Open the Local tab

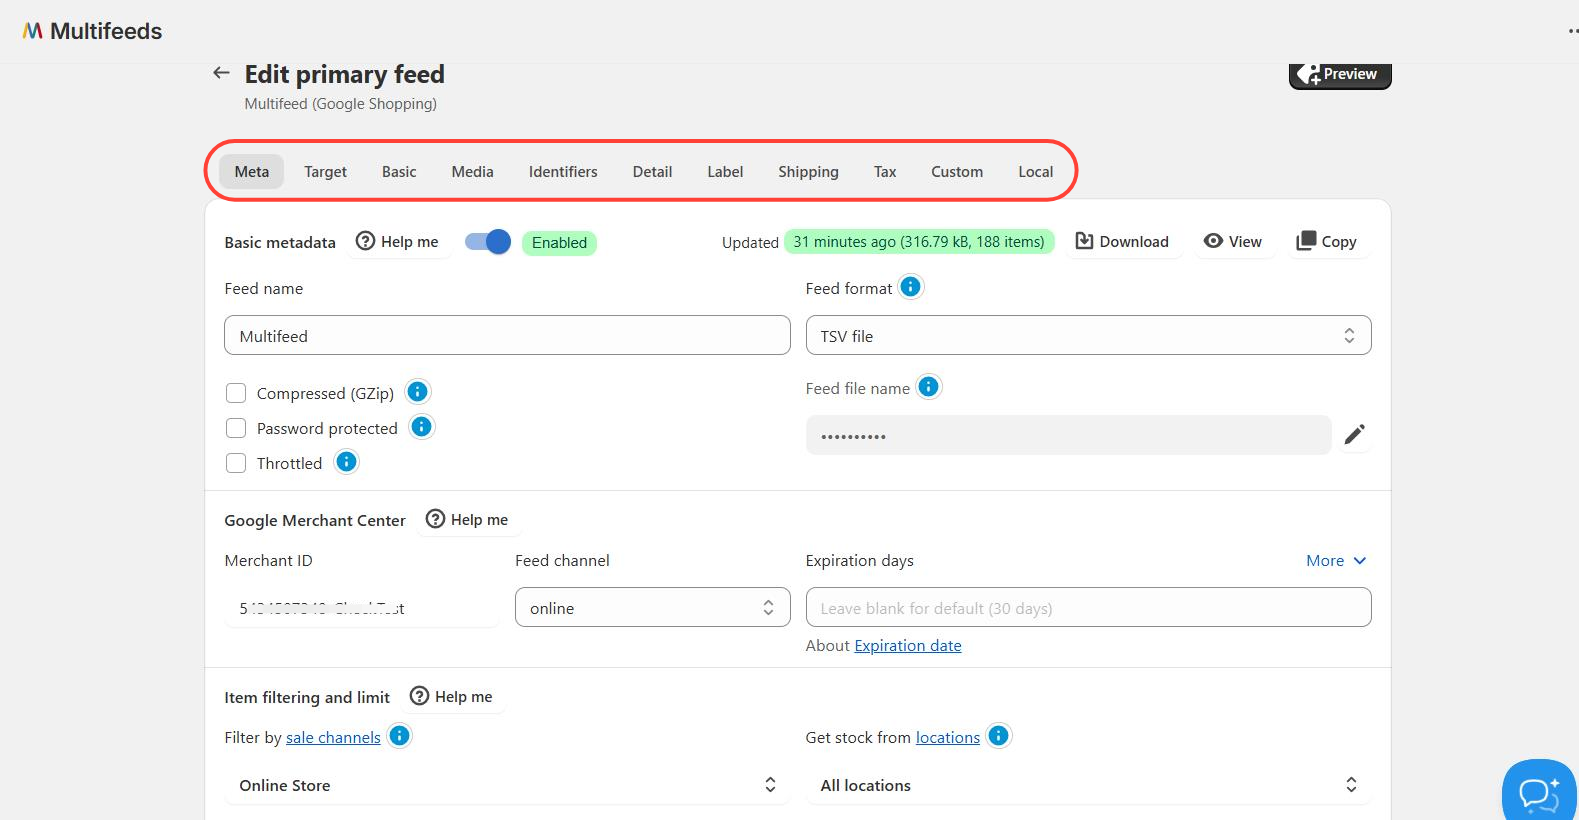1036,172
